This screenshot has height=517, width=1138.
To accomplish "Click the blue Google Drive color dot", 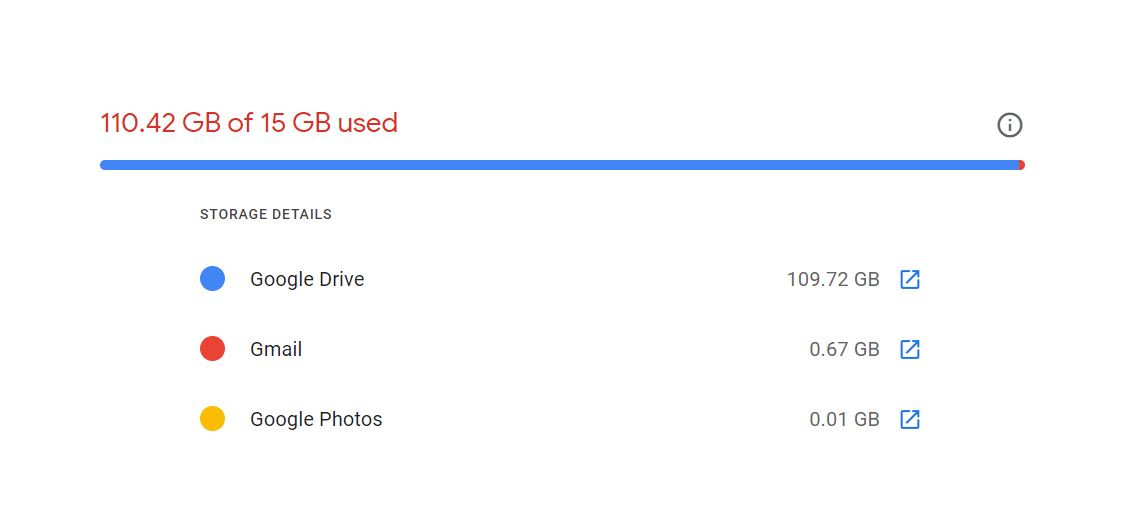I will [212, 279].
